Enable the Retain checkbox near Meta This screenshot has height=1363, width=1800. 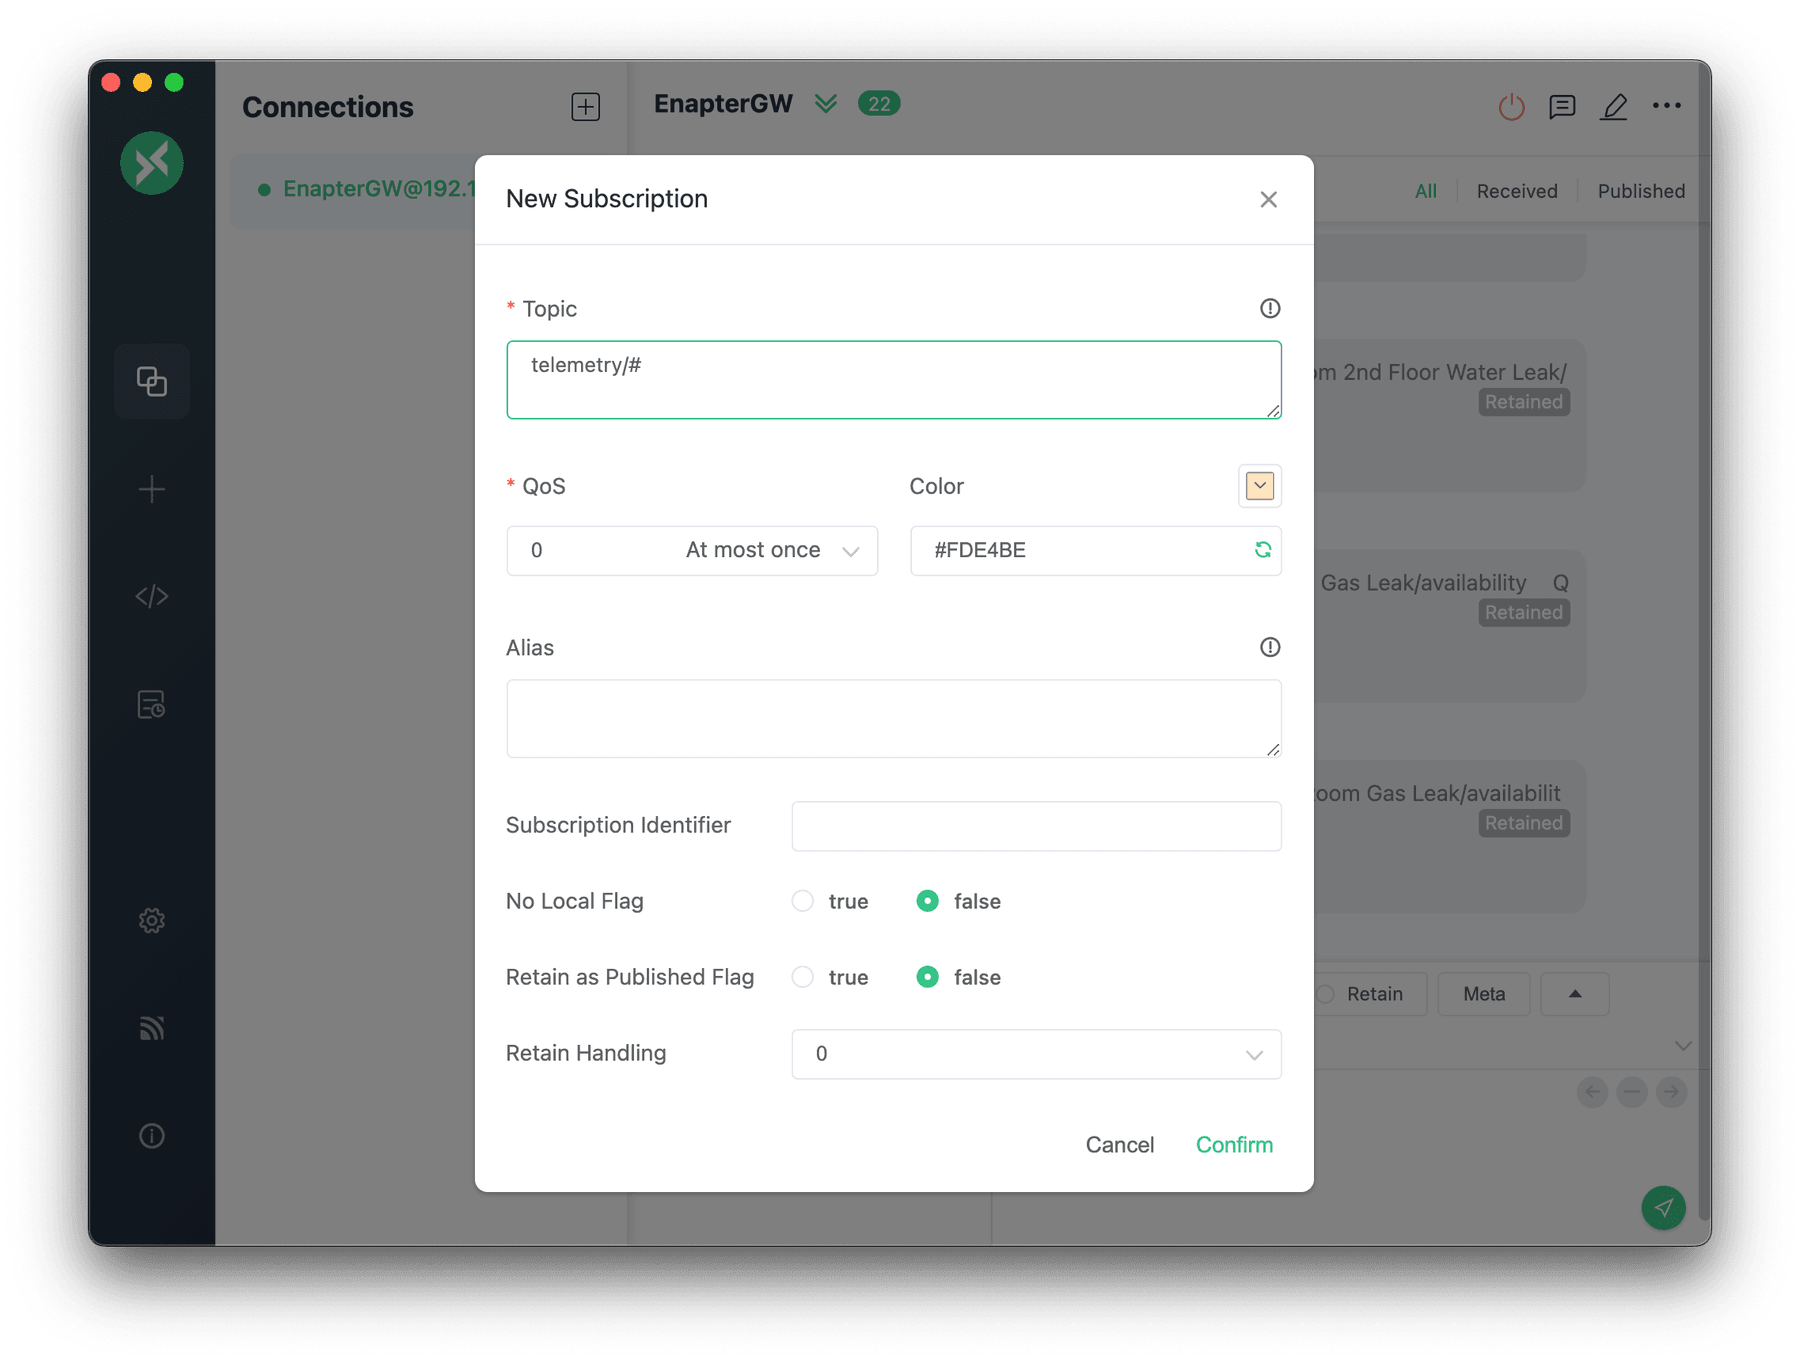[1325, 993]
